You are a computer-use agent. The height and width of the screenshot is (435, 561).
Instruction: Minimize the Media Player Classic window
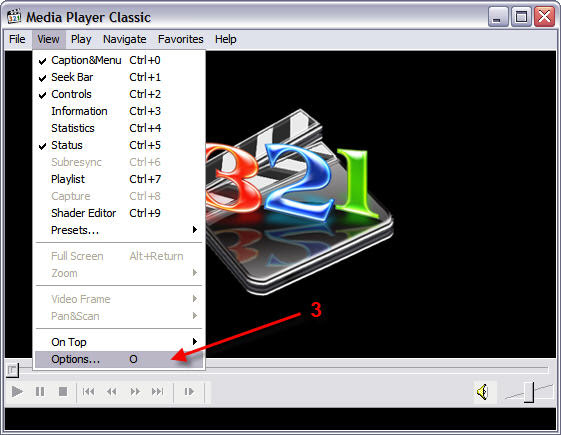point(498,16)
